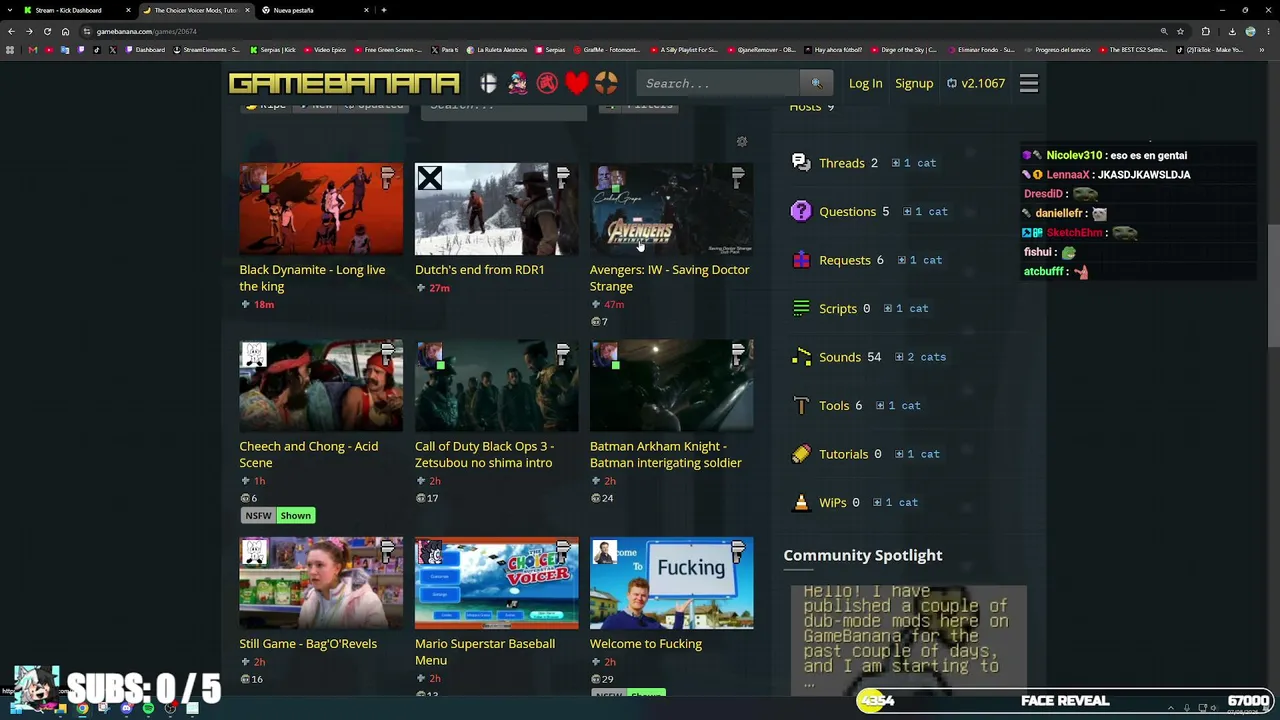Open the Sounds section
This screenshot has height=720, width=1280.
[840, 357]
